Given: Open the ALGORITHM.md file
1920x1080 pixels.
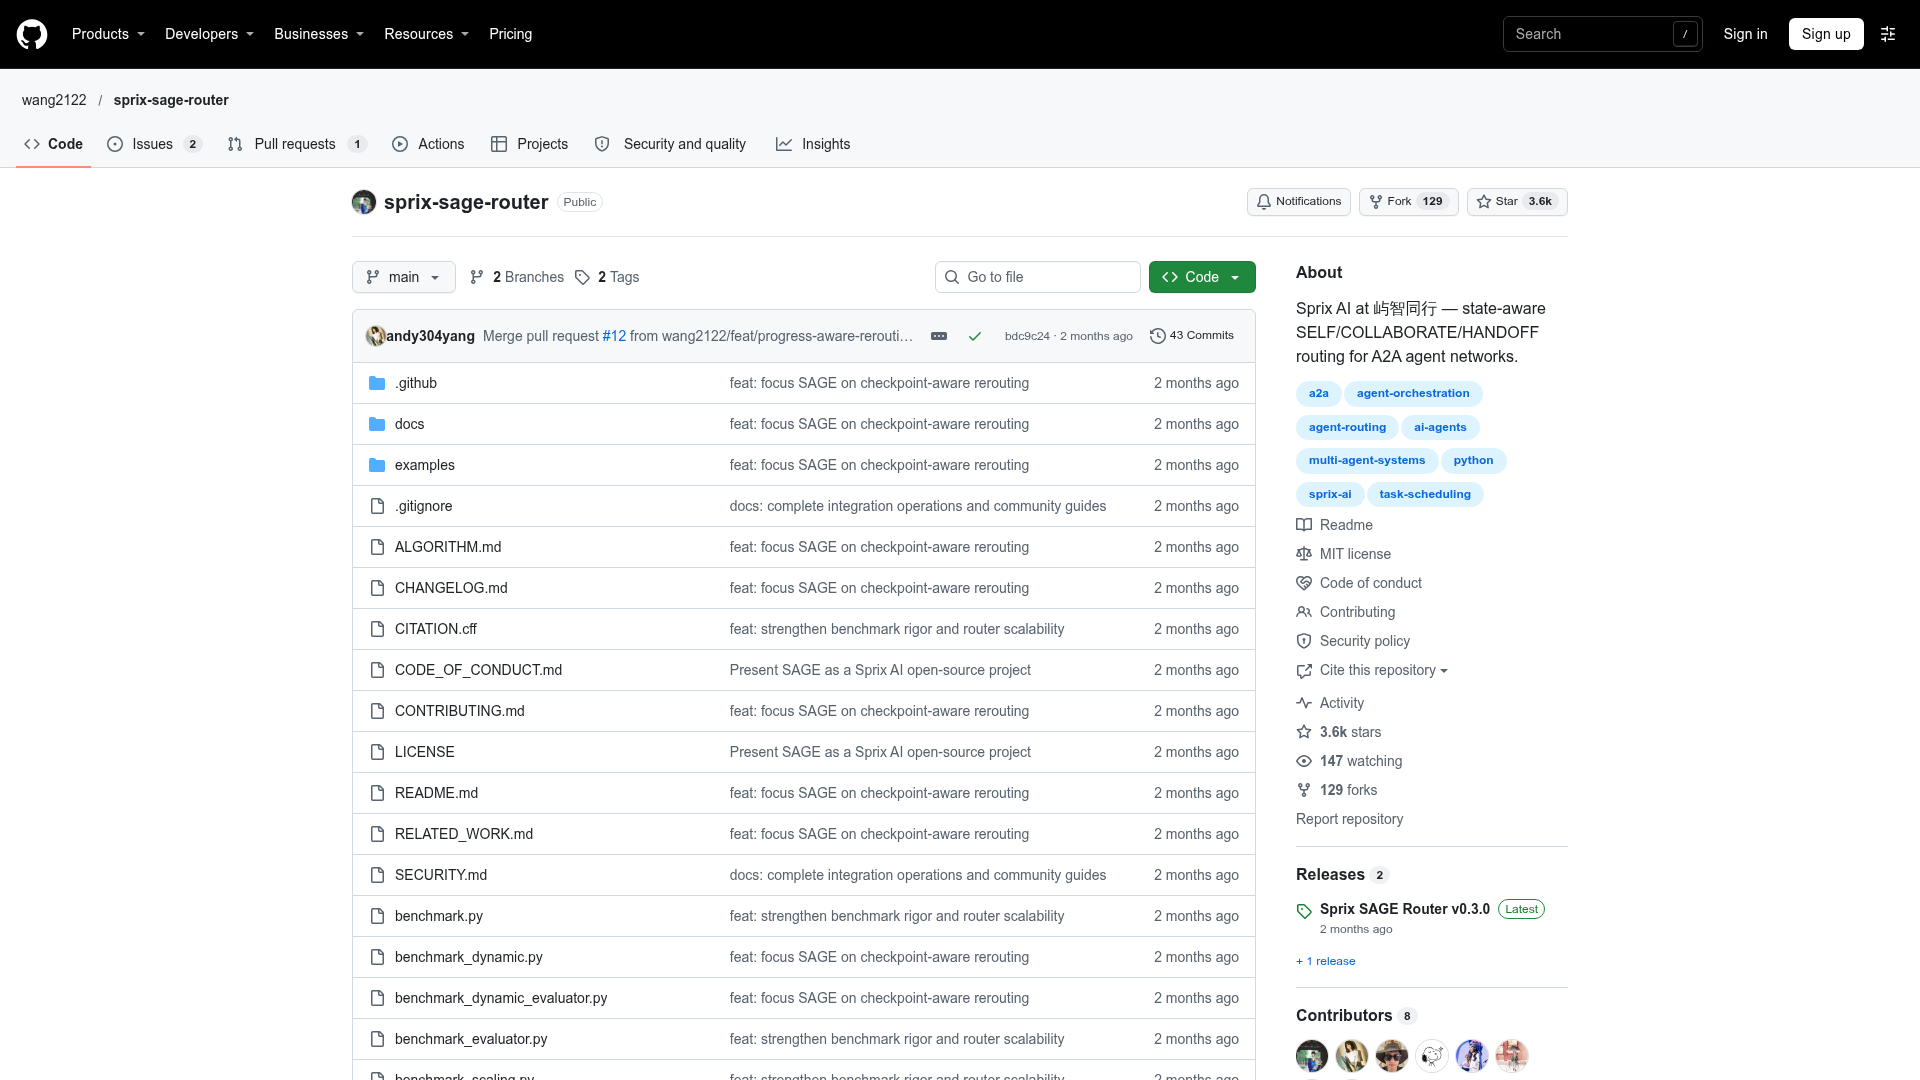Looking at the screenshot, I should (x=448, y=547).
